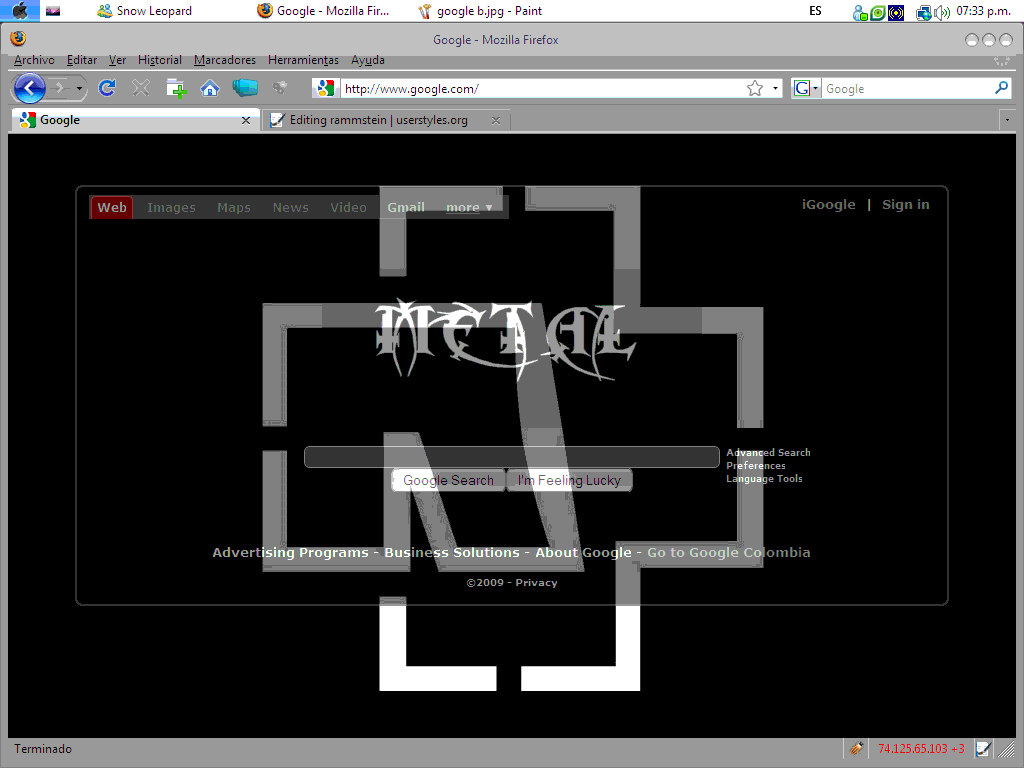Open Advertising Programs link
1024x768 pixels.
[290, 552]
